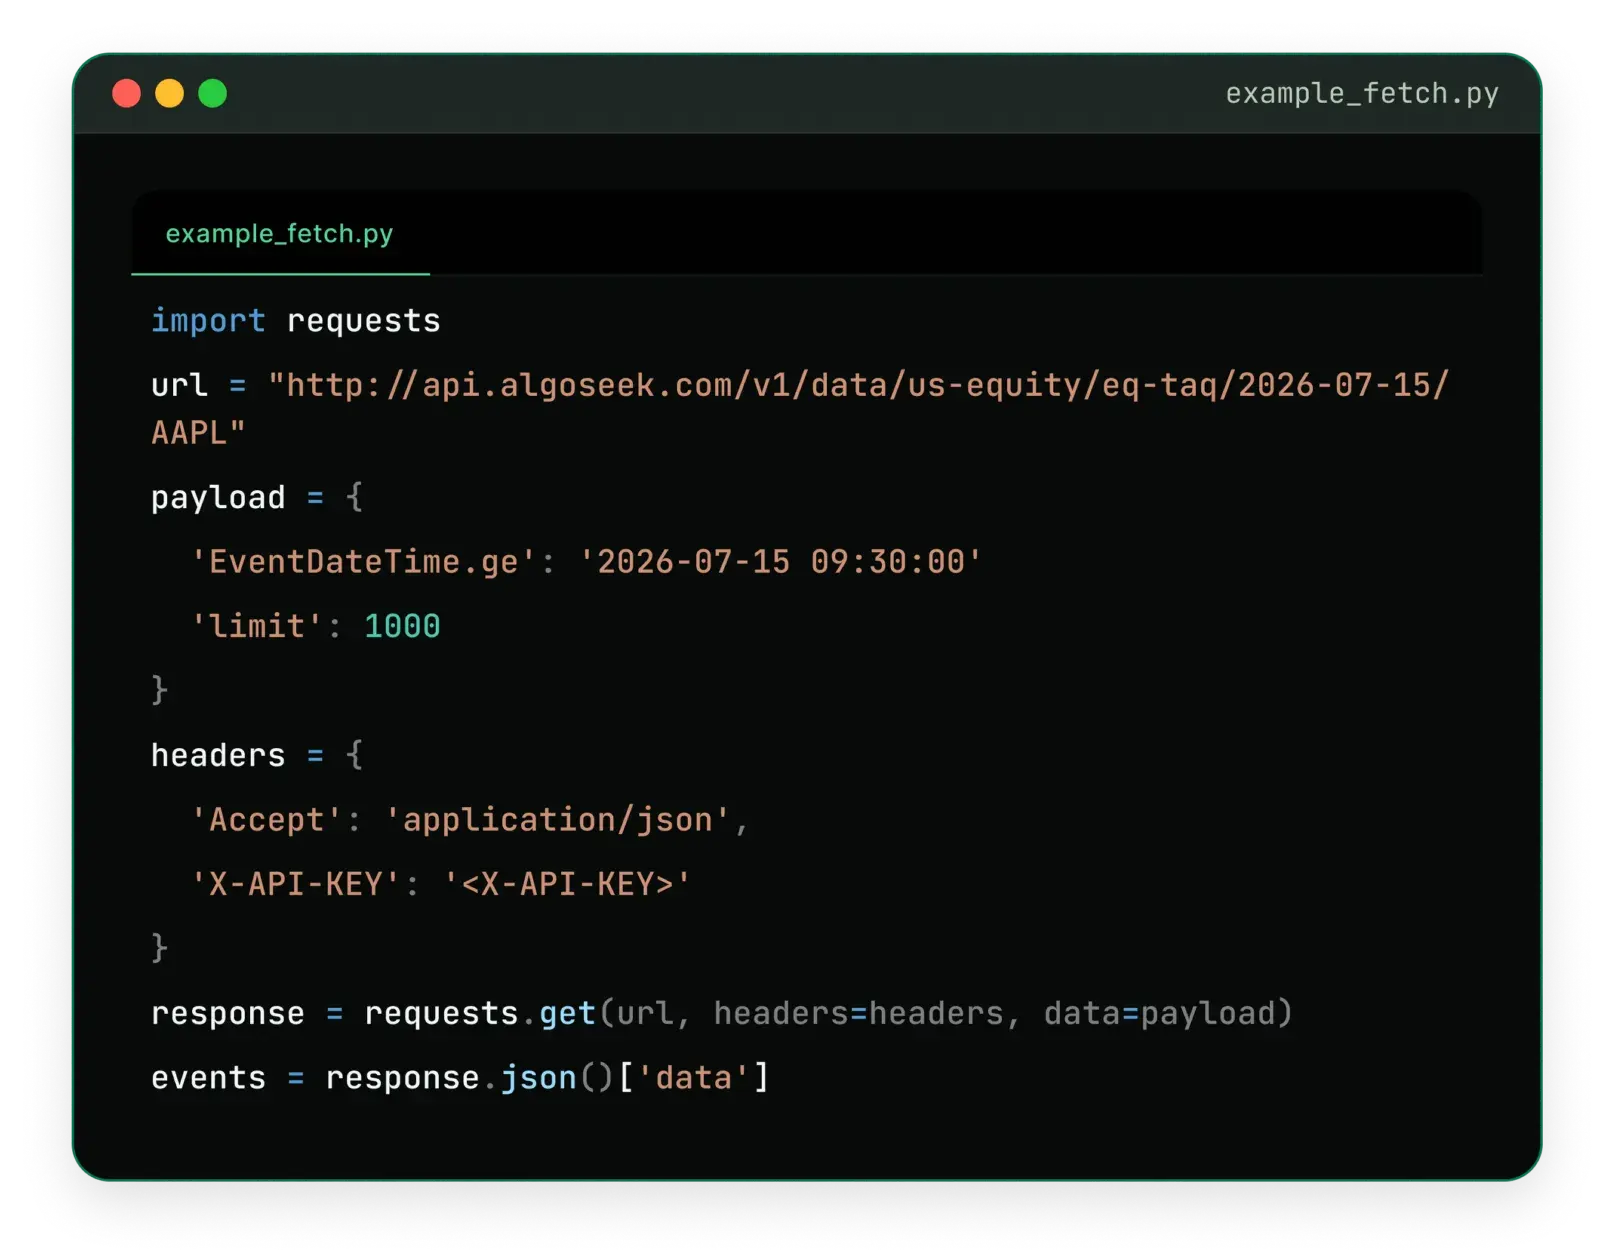Screen dimensions: 1600x1258
Task: Click the 'data=payload' argument
Action: tap(1159, 1014)
